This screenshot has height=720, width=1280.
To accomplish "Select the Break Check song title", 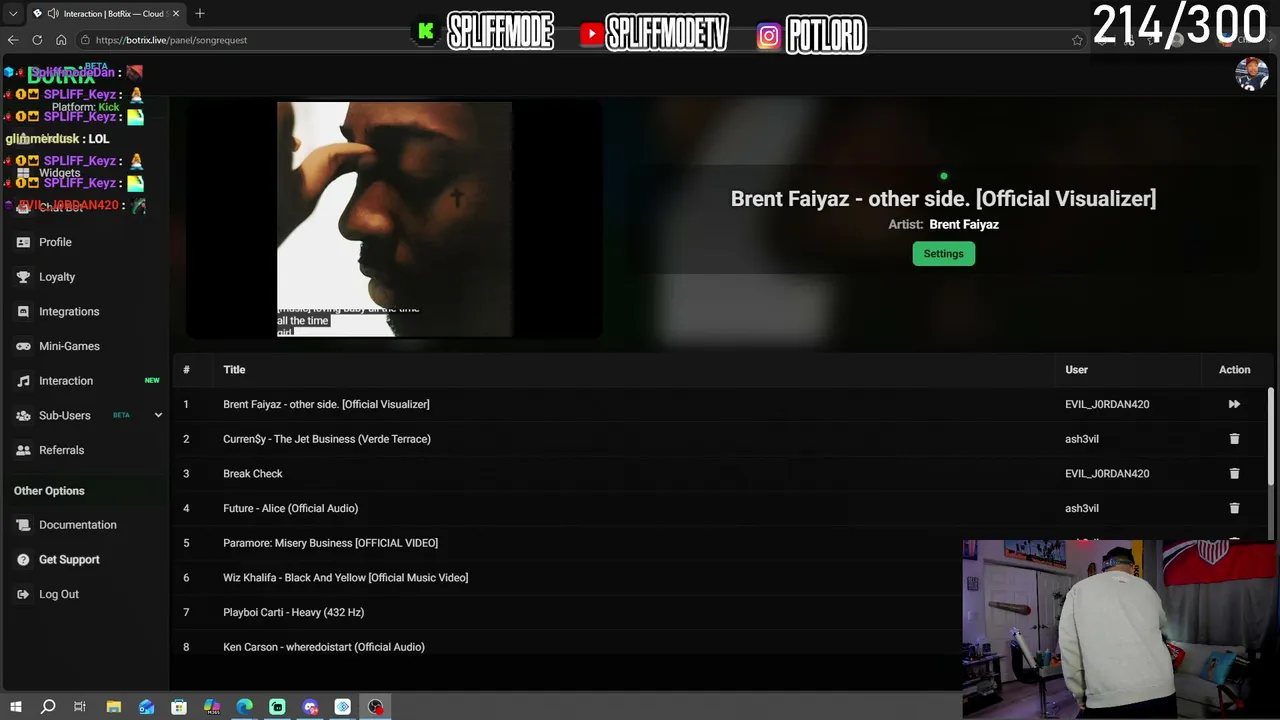I will 253,474.
